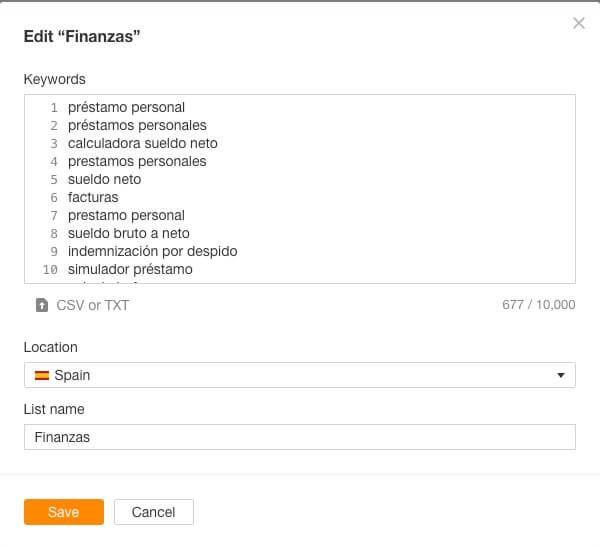
Task: Click keyword line 'préstamo personal'
Action: [x=126, y=107]
